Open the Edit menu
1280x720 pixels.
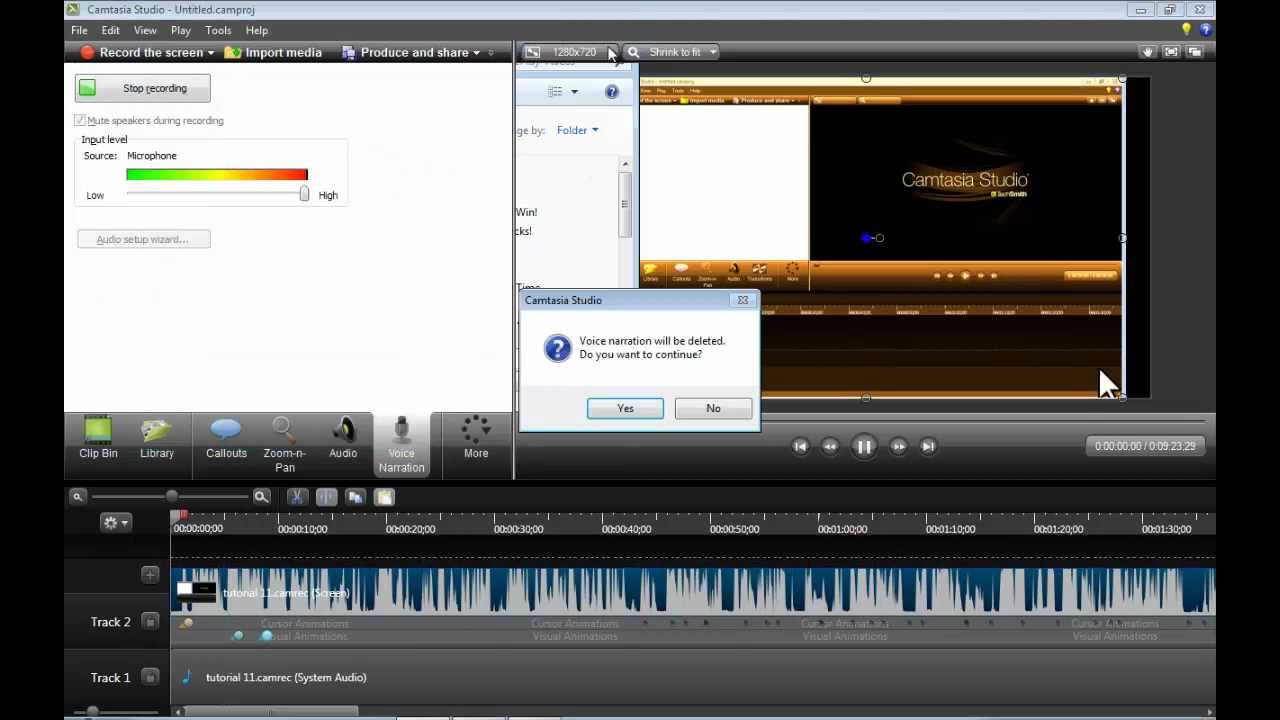(x=110, y=30)
